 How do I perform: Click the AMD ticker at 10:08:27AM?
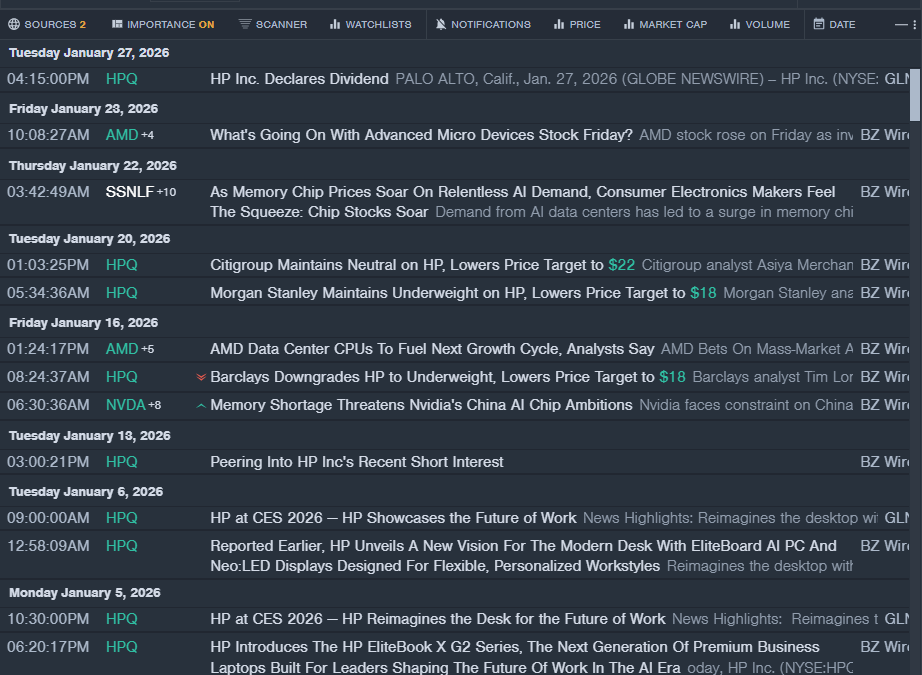tap(122, 135)
